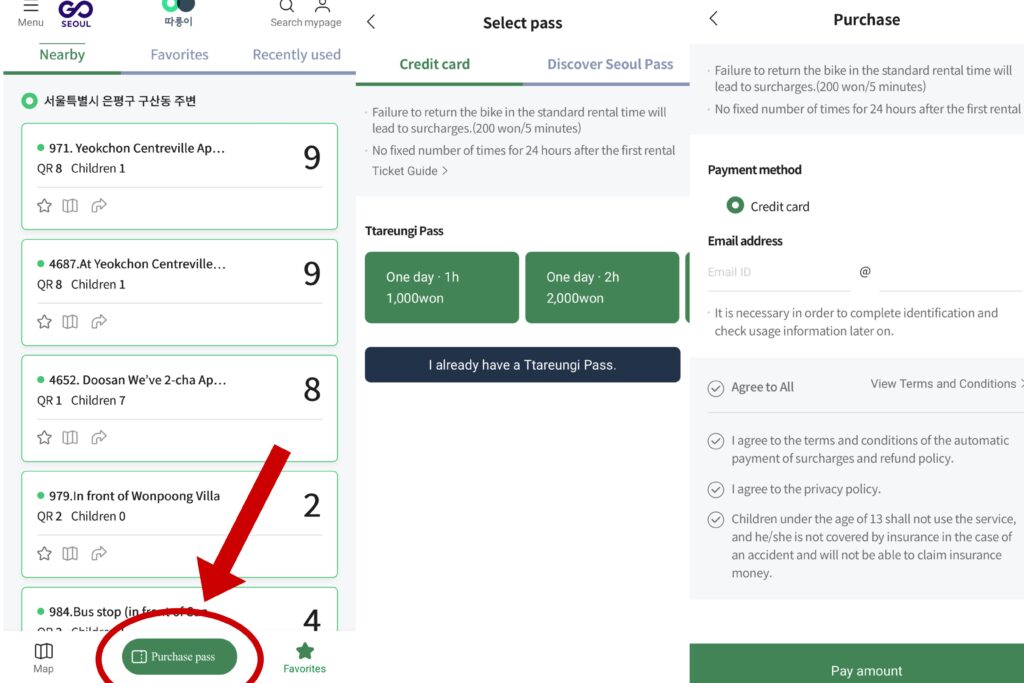This screenshot has width=1024, height=683.
Task: Switch to the Recently used tab
Action: [296, 54]
